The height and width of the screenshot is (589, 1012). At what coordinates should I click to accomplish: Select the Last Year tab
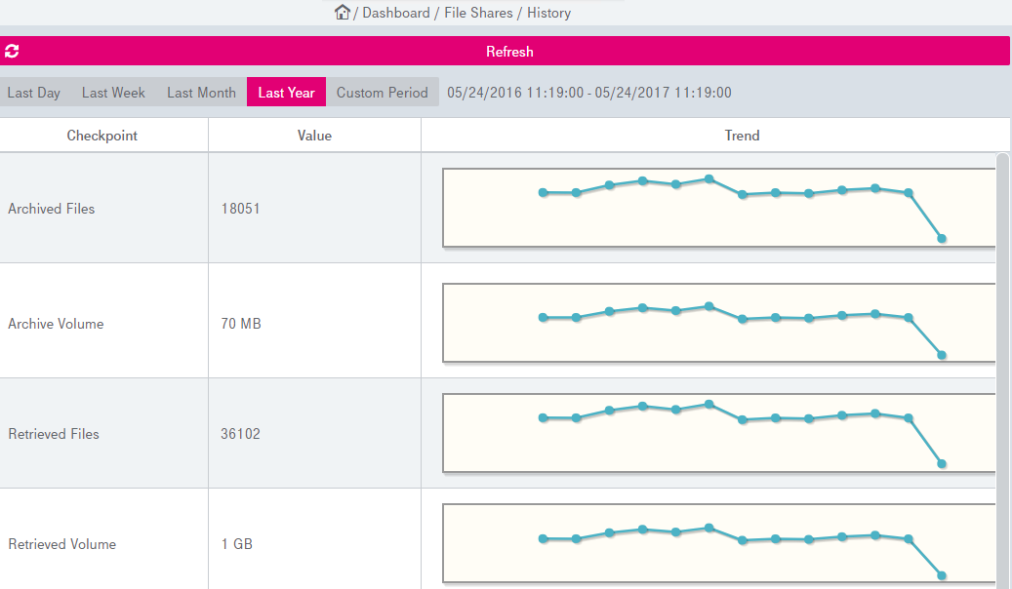pyautogui.click(x=286, y=93)
